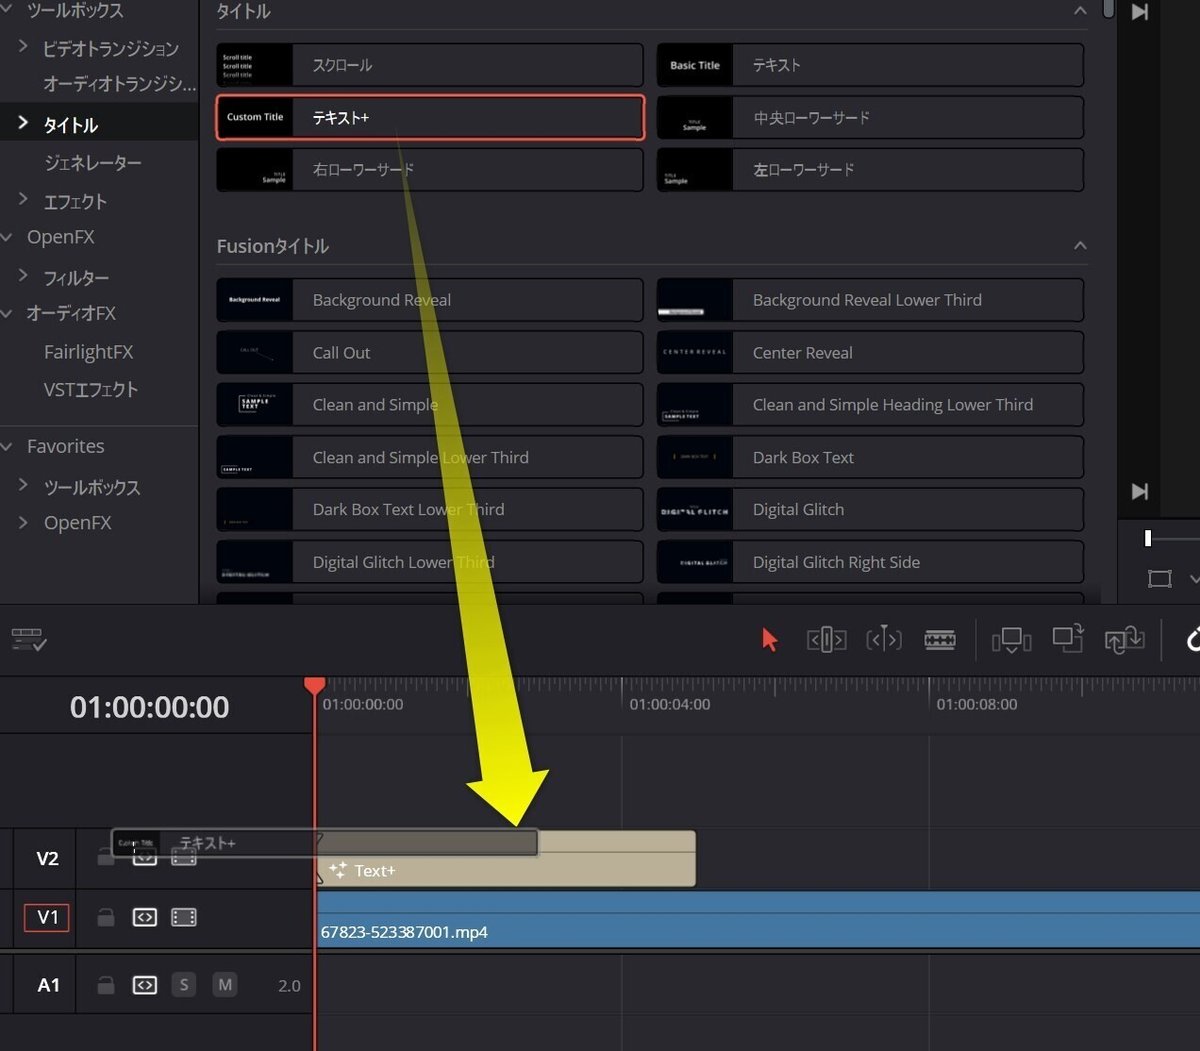Select the V2 track header label

47,858
